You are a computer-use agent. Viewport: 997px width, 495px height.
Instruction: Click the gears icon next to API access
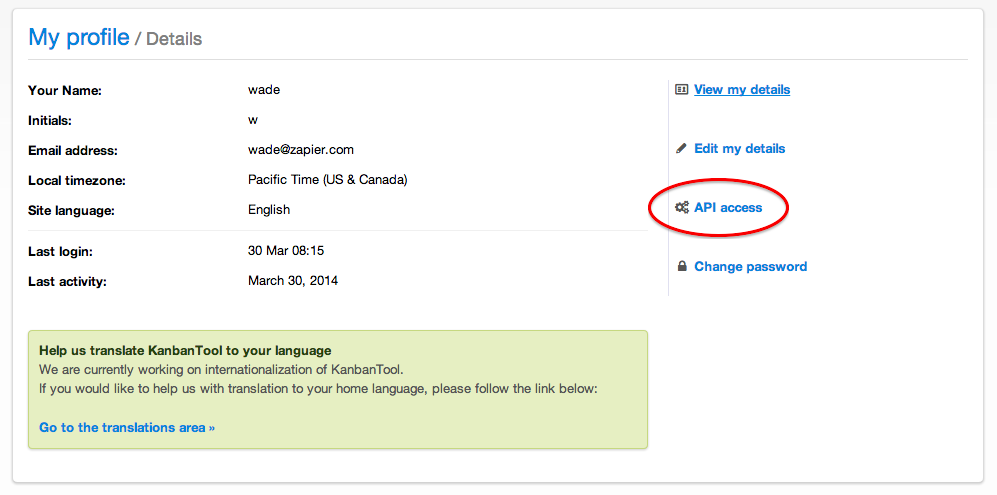point(682,207)
